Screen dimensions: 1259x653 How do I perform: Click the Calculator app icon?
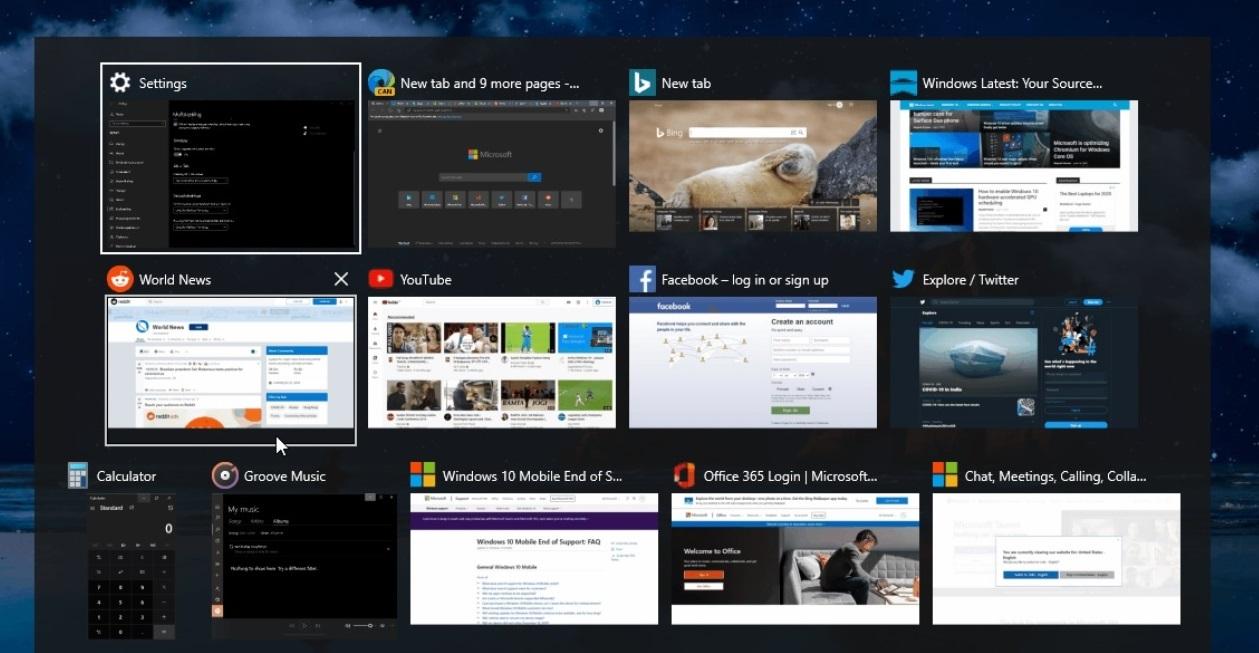[x=78, y=476]
